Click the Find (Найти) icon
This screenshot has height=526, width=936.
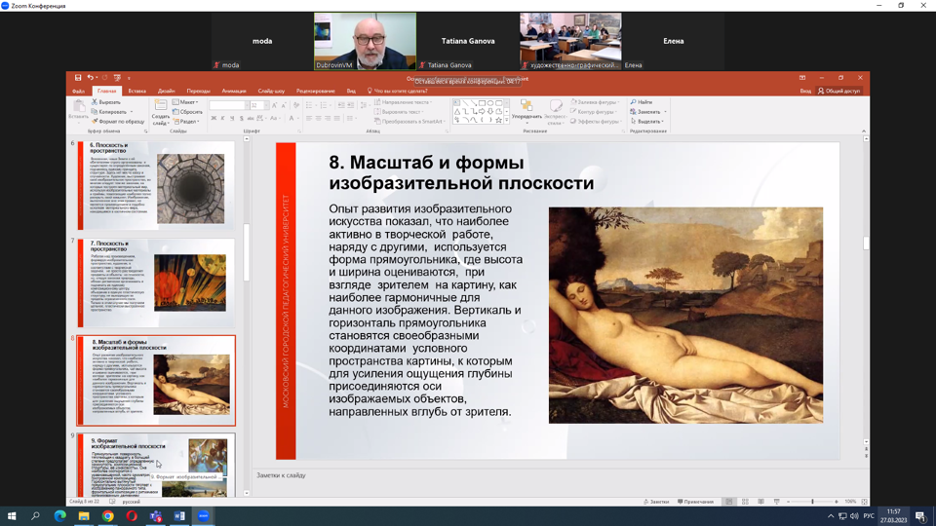click(x=641, y=102)
